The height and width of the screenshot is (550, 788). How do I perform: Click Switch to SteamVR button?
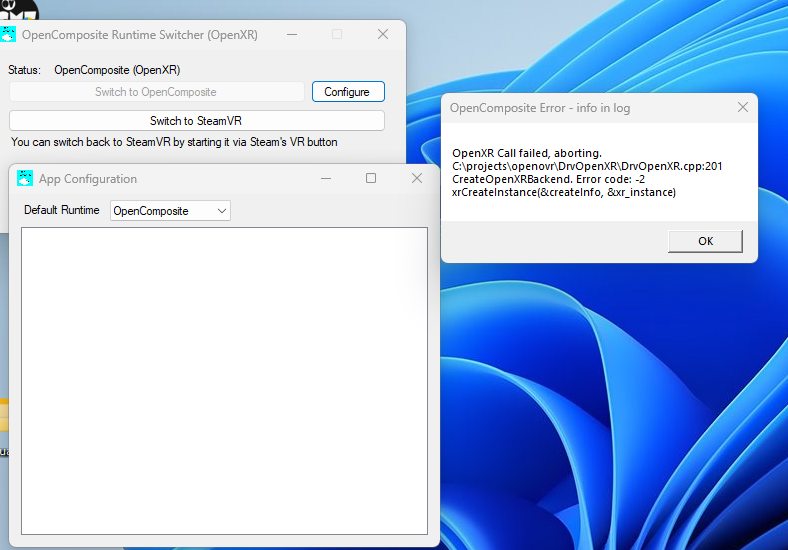click(196, 121)
